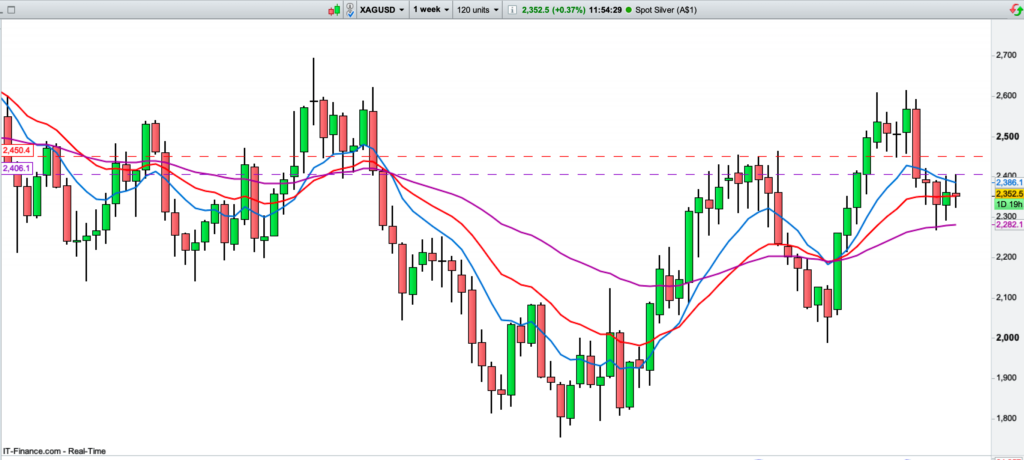
Task: Click the green 1D 19h countdown tag
Action: [x=1005, y=205]
